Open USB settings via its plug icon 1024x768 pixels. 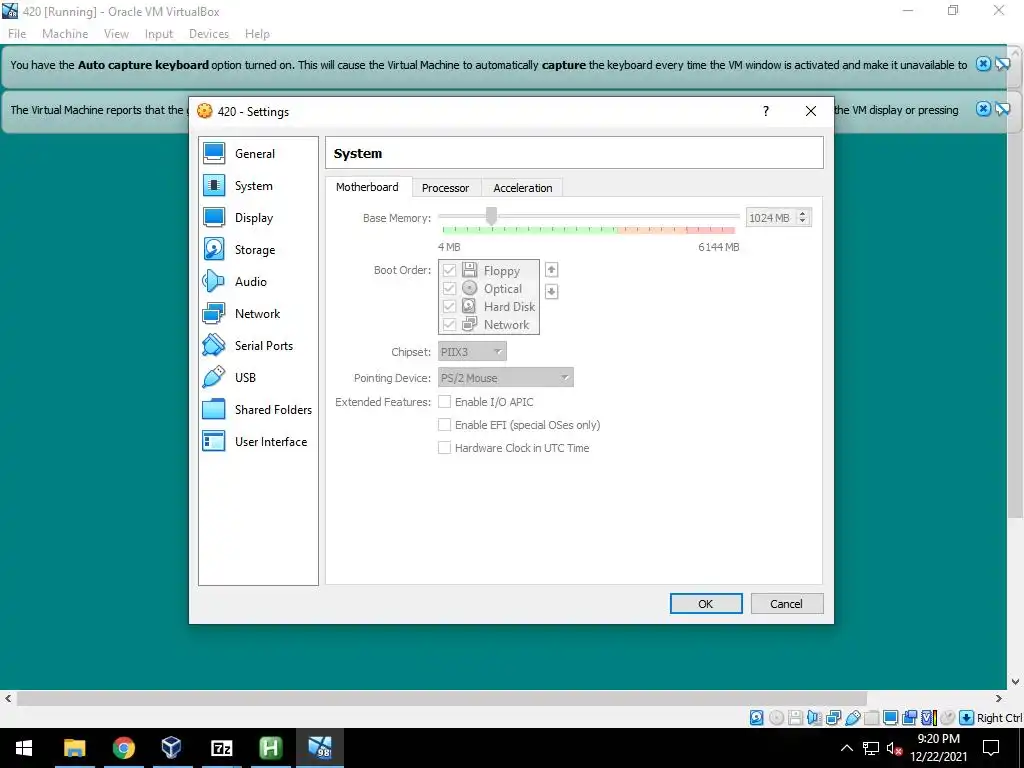click(214, 377)
